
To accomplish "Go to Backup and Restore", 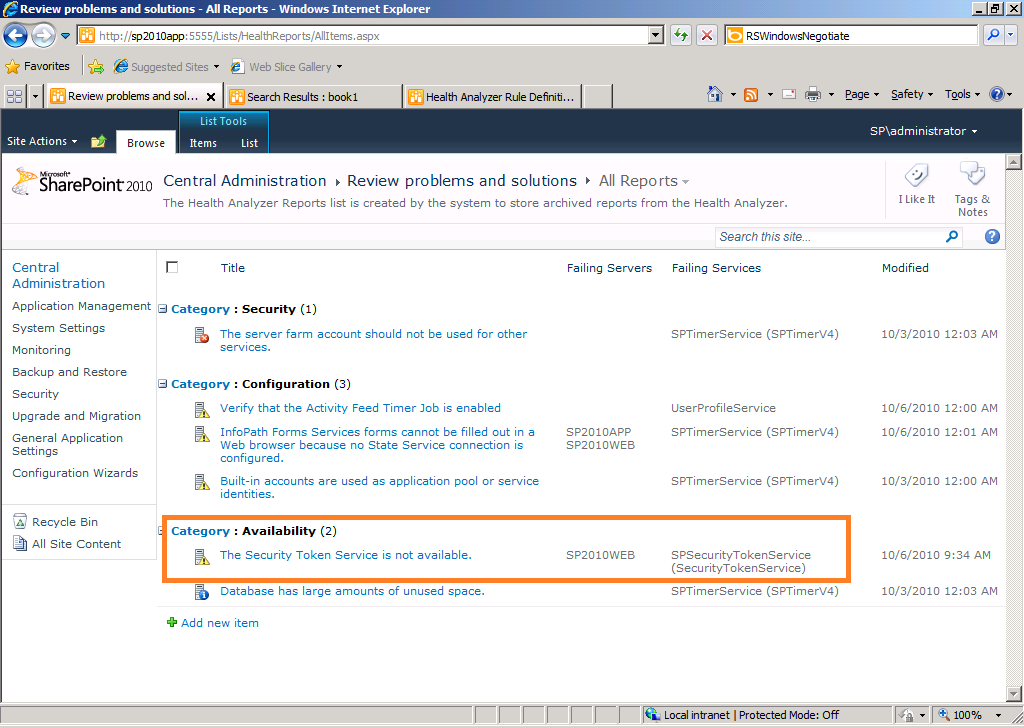I will 69,372.
